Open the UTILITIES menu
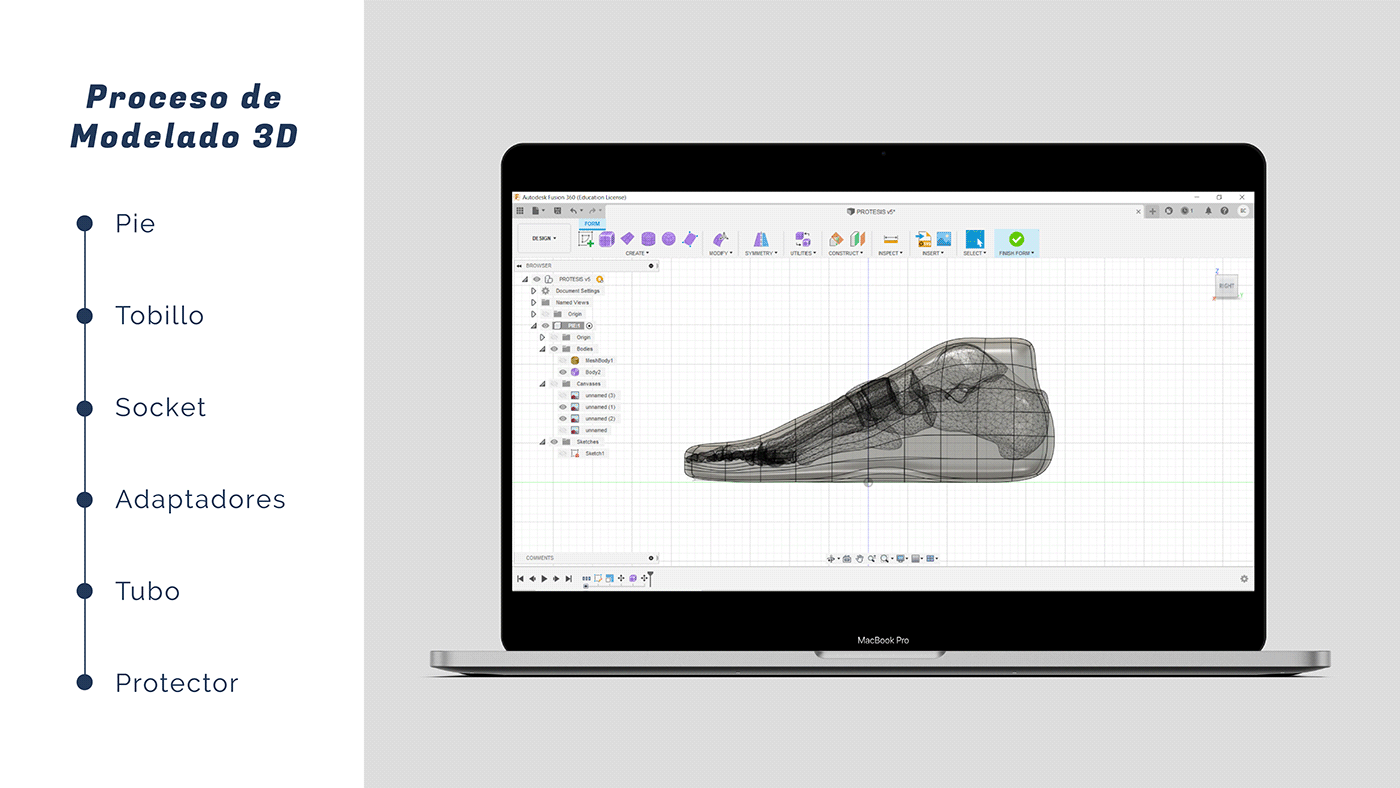 point(803,253)
